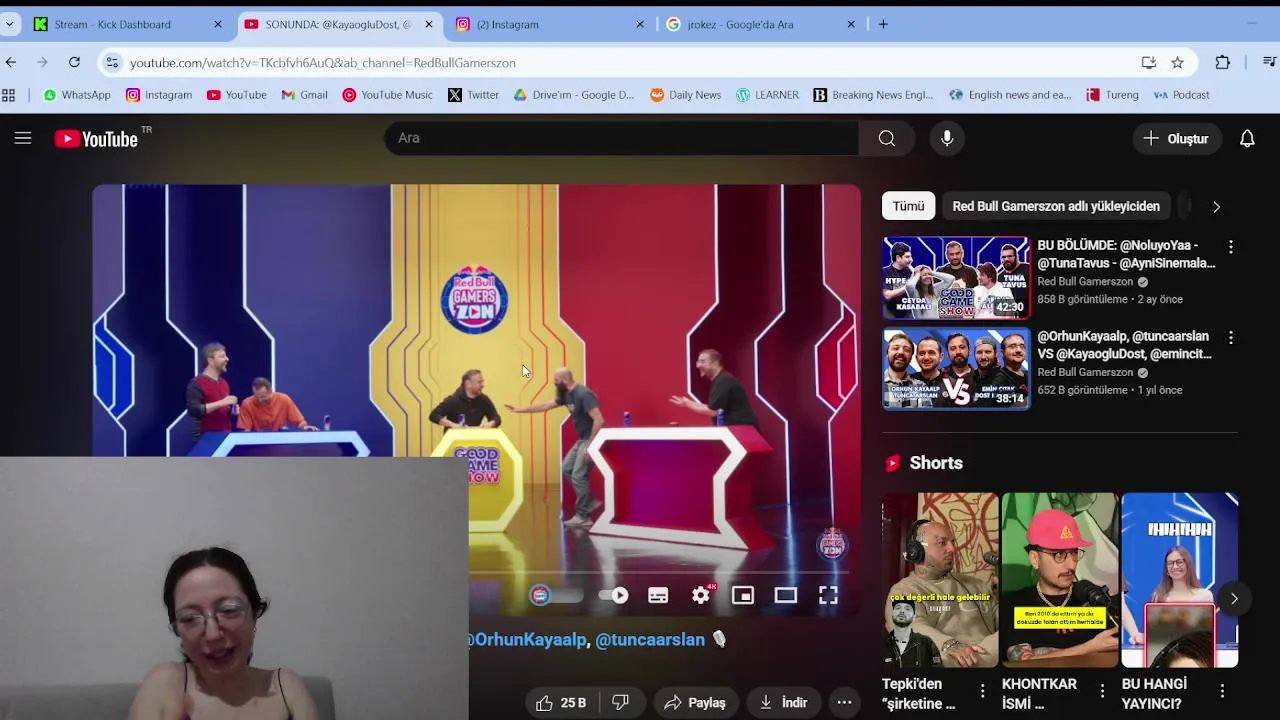Open Tureng bookmark

(1112, 95)
